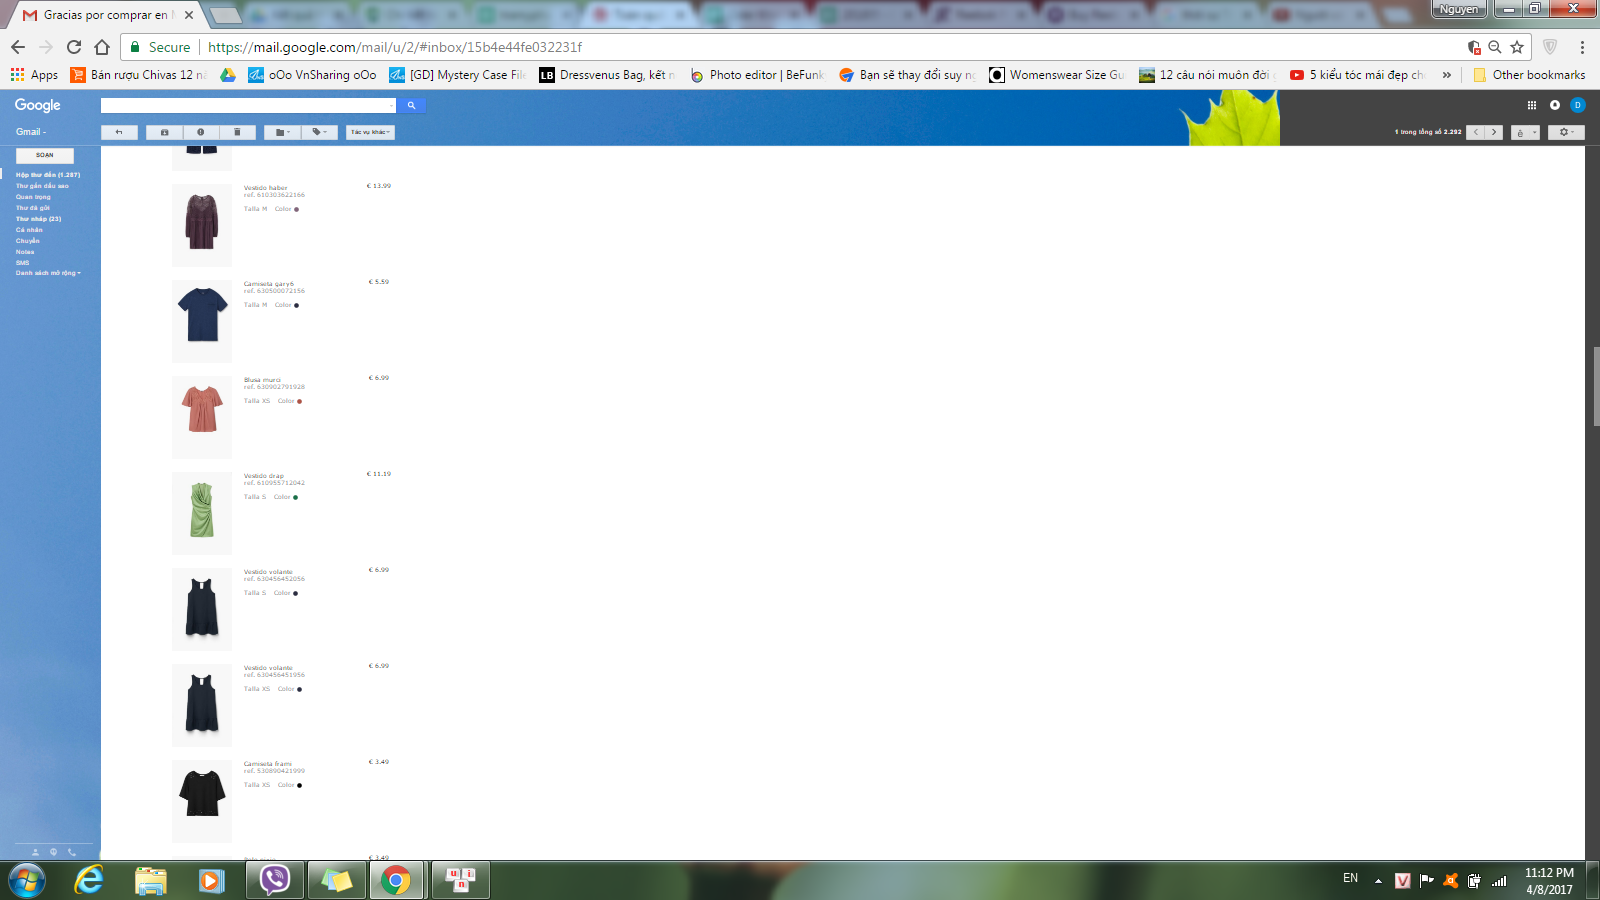
Task: Open the settings gear dropdown
Action: [x=1566, y=132]
